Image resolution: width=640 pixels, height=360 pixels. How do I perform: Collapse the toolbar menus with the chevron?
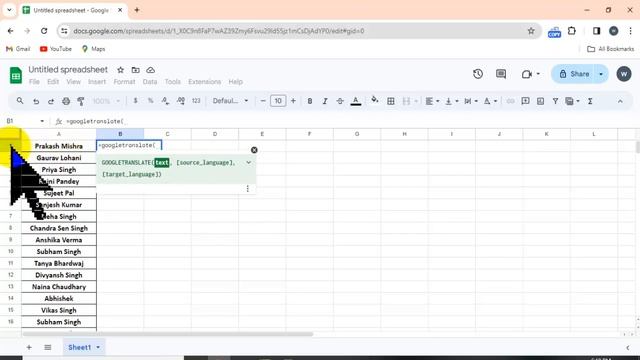(620, 101)
